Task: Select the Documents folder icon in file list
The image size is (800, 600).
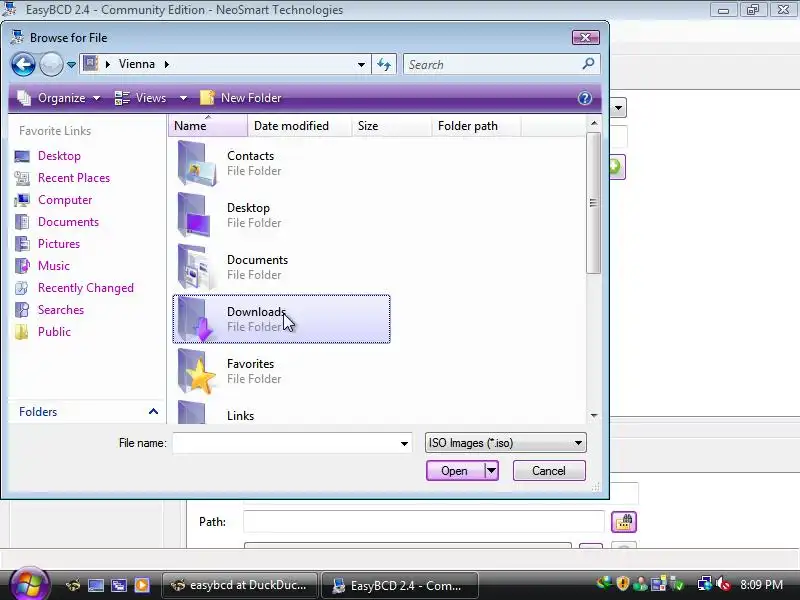Action: pos(196,267)
